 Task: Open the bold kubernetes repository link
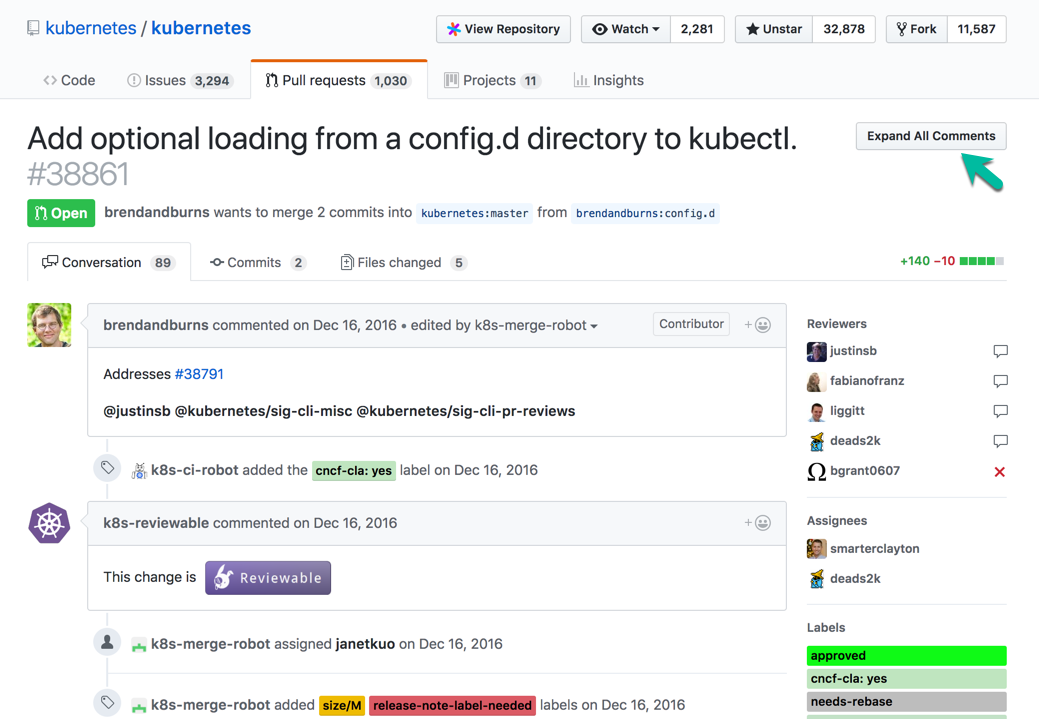(201, 28)
